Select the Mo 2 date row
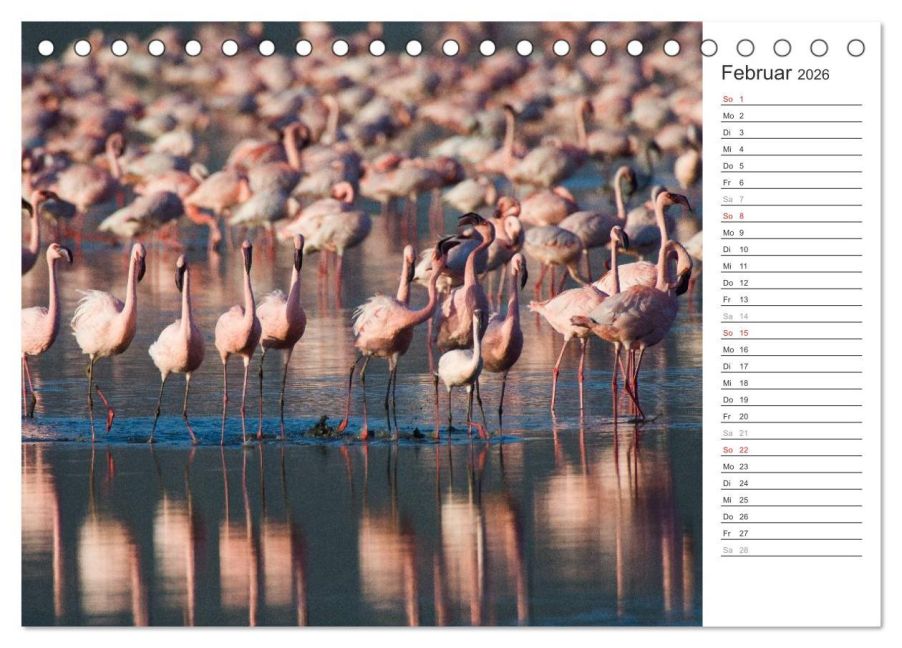 [792, 116]
